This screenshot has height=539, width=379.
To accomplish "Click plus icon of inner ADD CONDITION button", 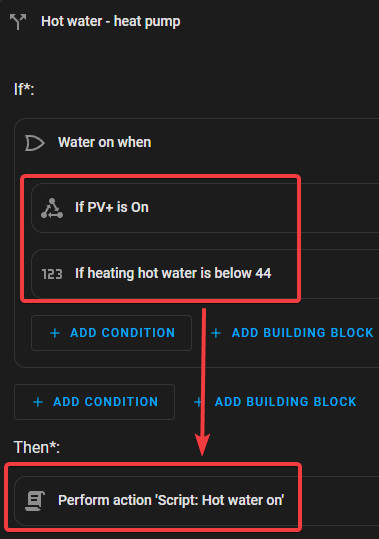I will coord(55,333).
